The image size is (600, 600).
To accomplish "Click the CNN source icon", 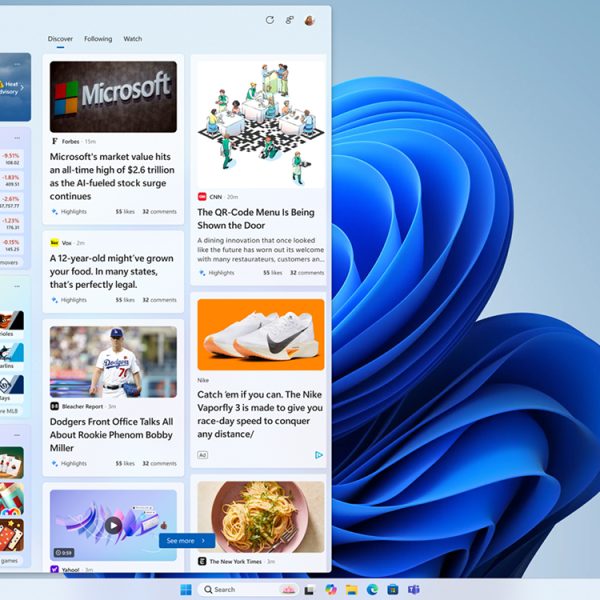I will tap(202, 197).
